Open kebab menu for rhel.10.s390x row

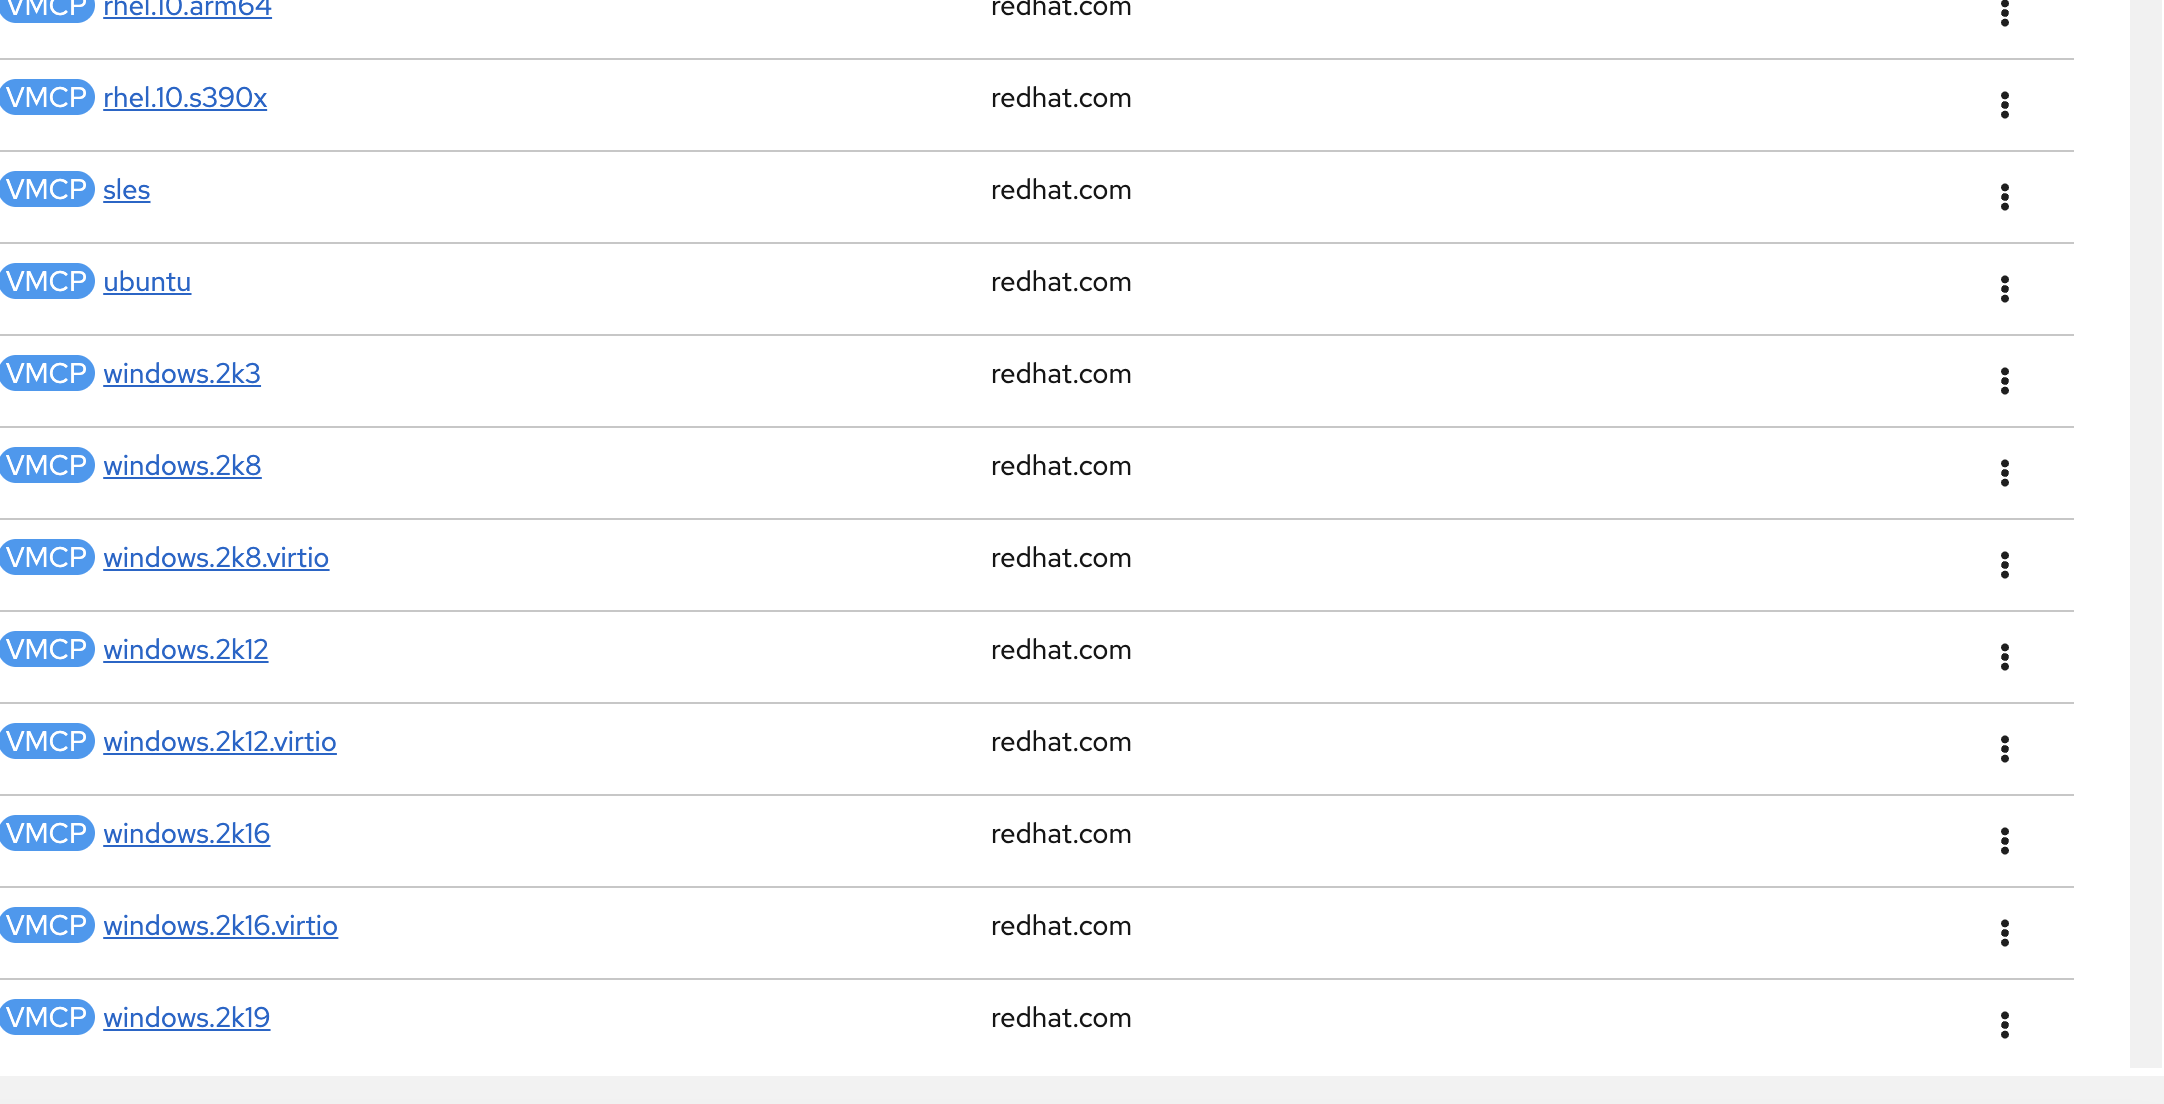(2004, 105)
